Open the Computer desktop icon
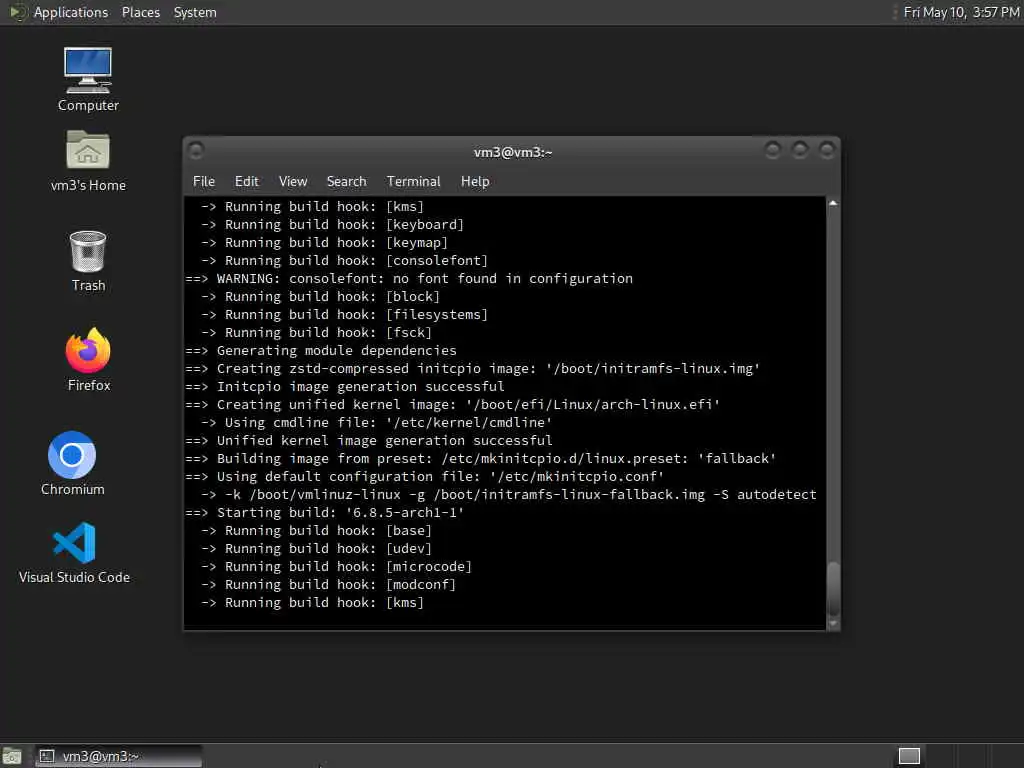This screenshot has height=768, width=1024. tap(88, 79)
